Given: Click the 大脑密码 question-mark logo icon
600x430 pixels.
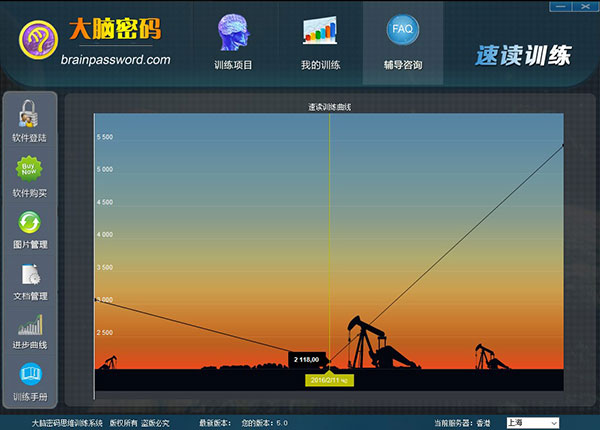Looking at the screenshot, I should click(x=38, y=40).
